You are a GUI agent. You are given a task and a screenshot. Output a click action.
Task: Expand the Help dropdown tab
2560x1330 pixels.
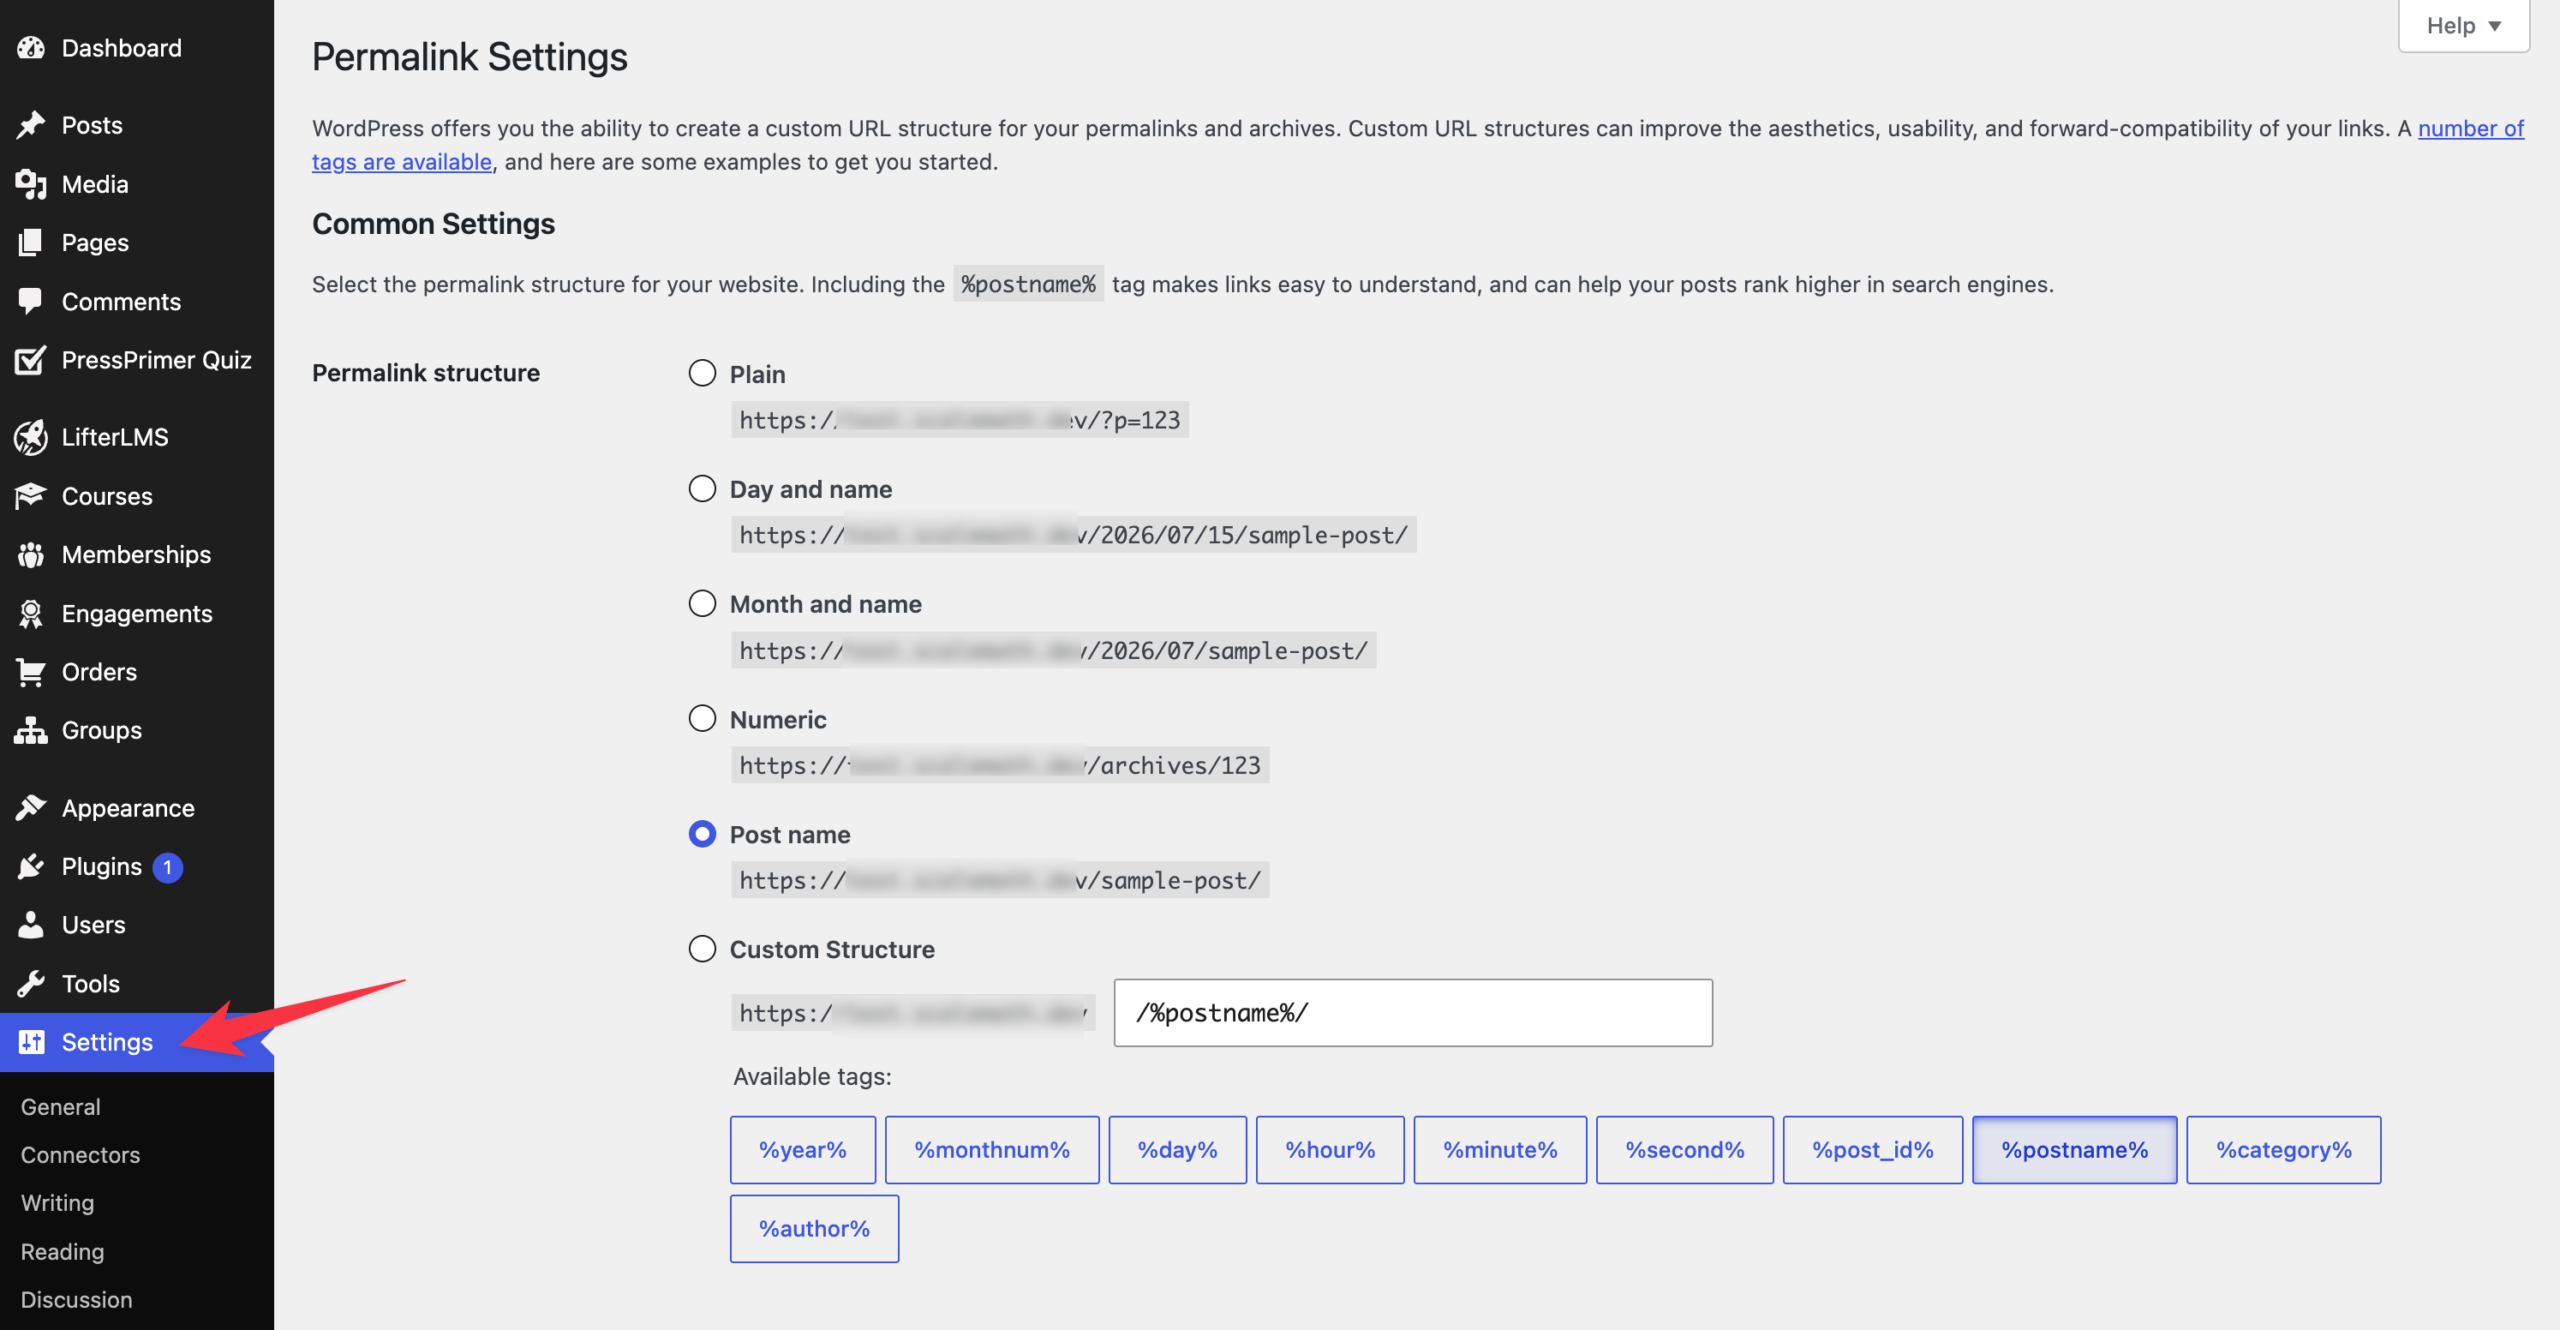[x=2463, y=25]
